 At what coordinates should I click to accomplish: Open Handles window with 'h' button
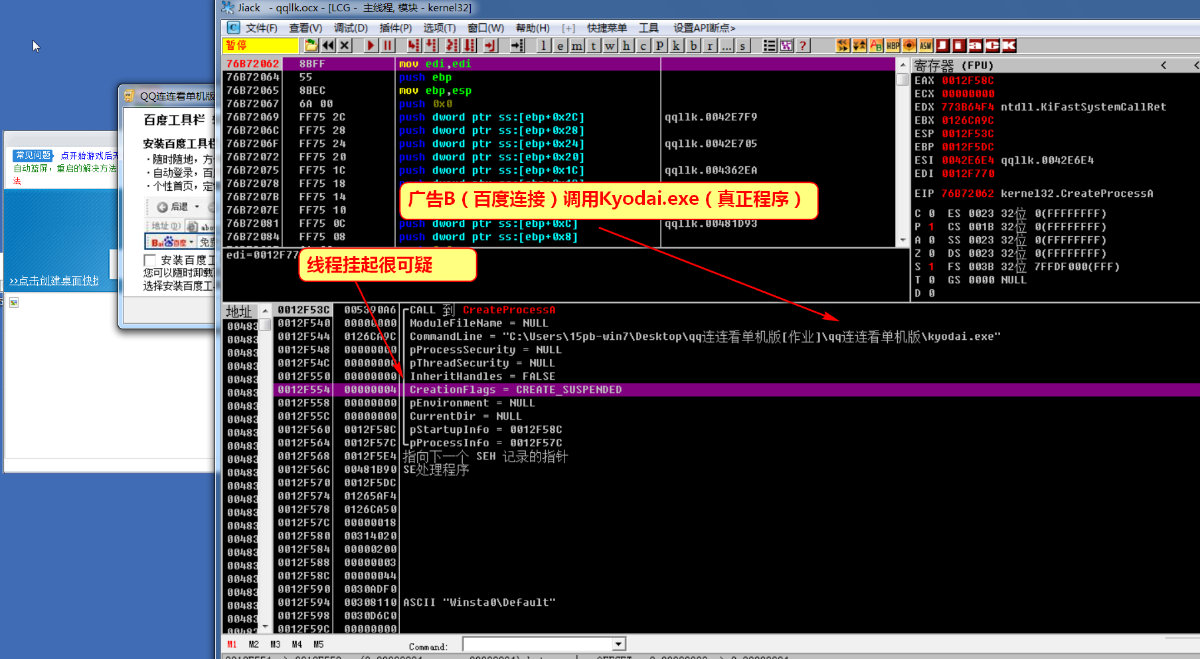626,45
